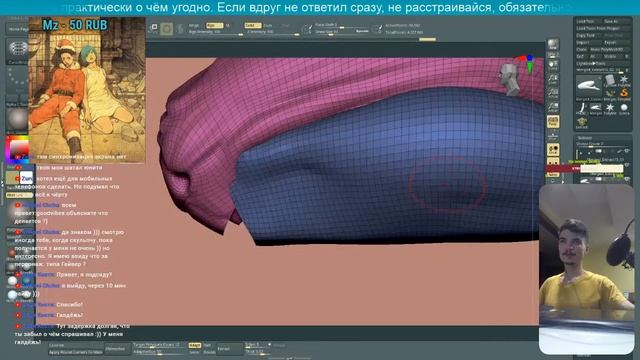Click the Copy Tool button
The height and width of the screenshot is (360, 640).
[x=588, y=36]
